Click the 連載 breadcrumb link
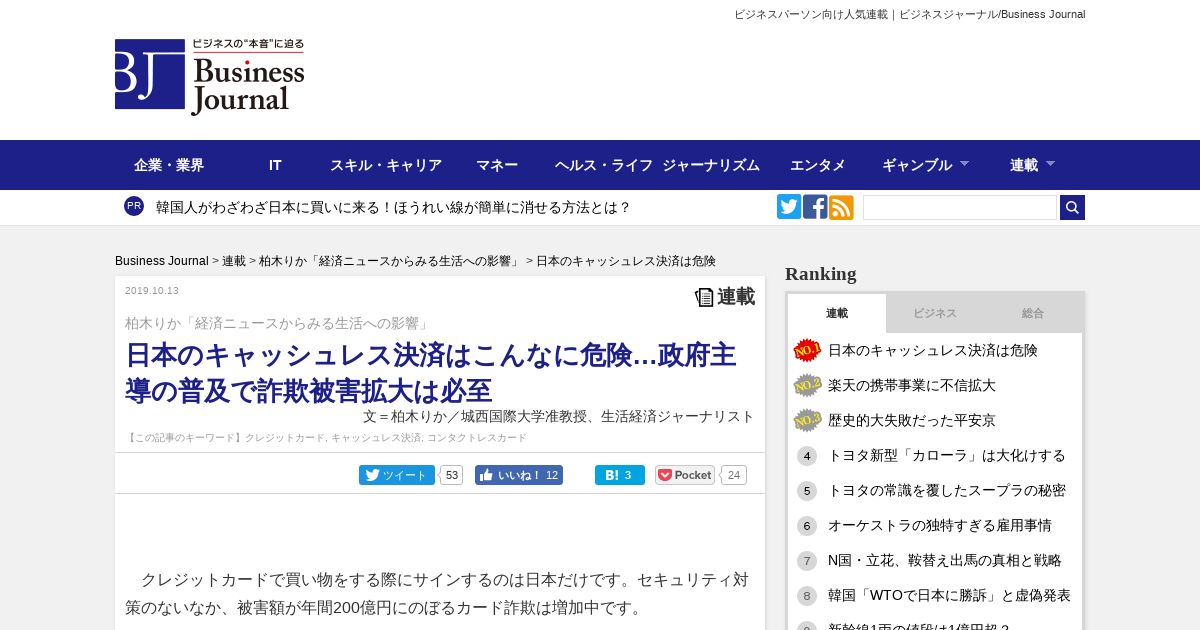 point(234,261)
